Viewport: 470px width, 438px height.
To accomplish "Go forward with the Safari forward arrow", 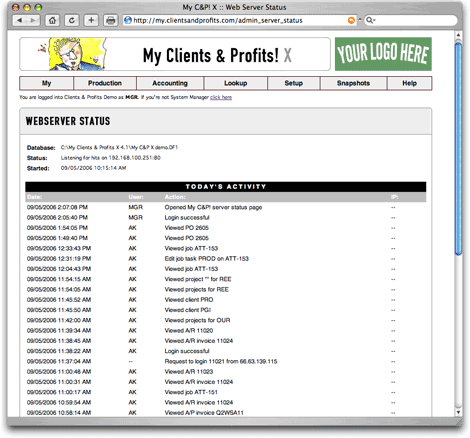I will (x=33, y=20).
